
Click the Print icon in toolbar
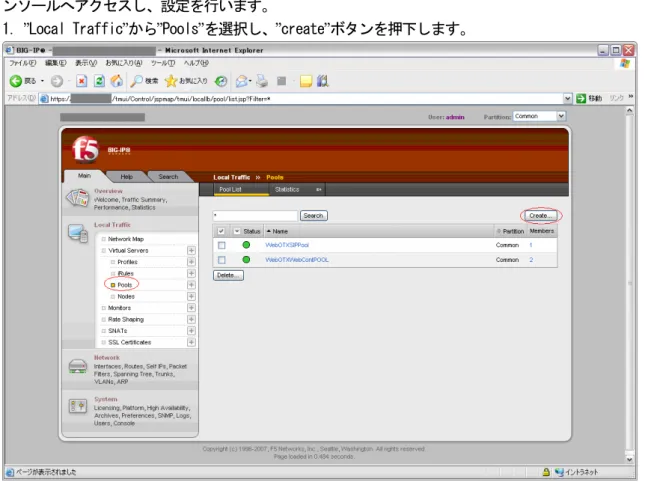click(x=262, y=81)
